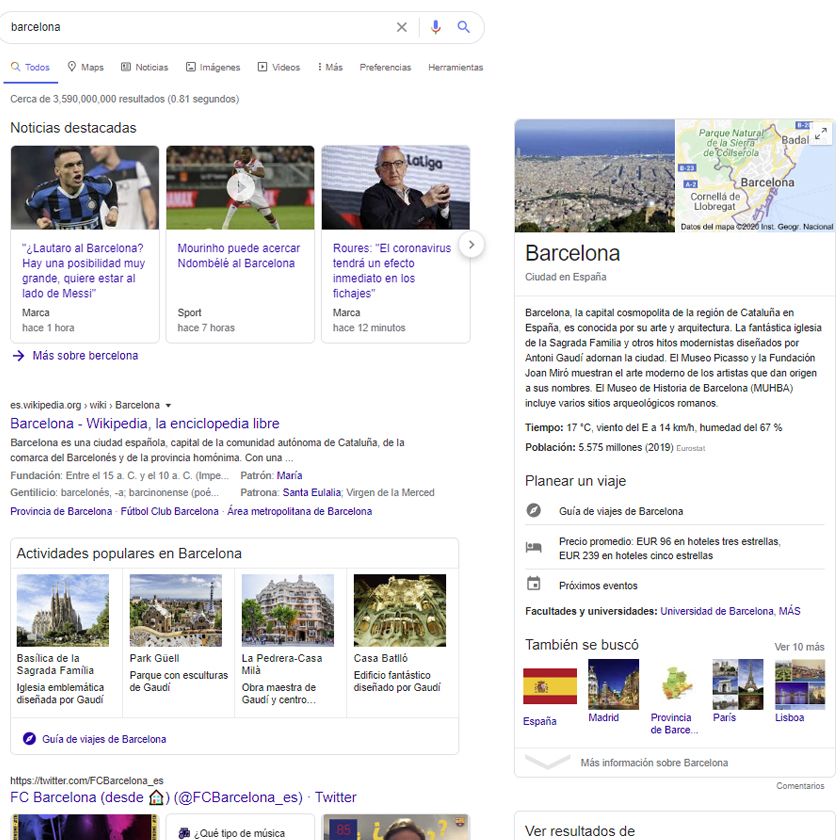
Task: Click the Roures LaLiga news image
Action: coord(395,188)
